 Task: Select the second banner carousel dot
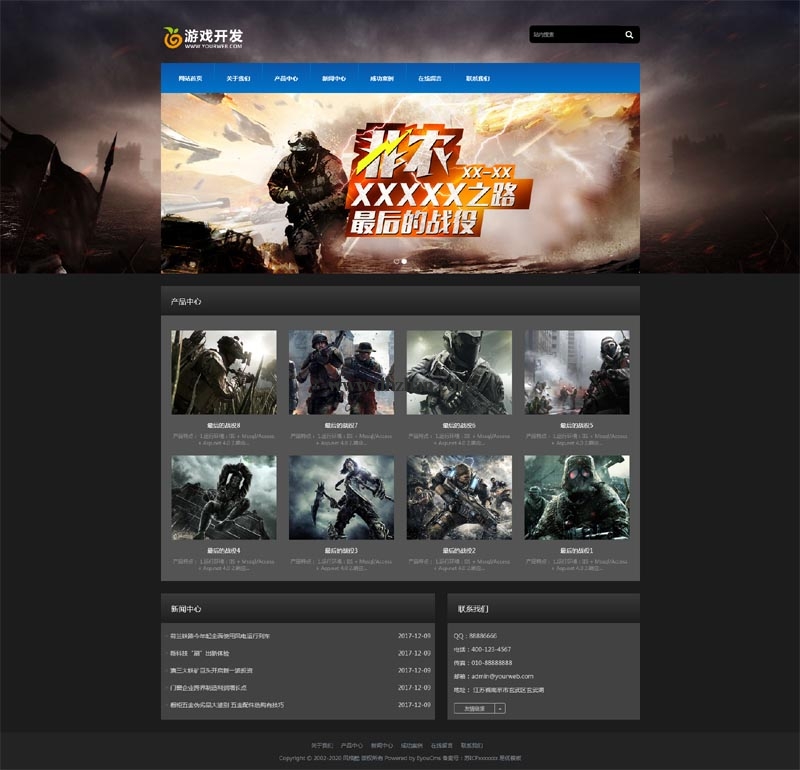404,261
